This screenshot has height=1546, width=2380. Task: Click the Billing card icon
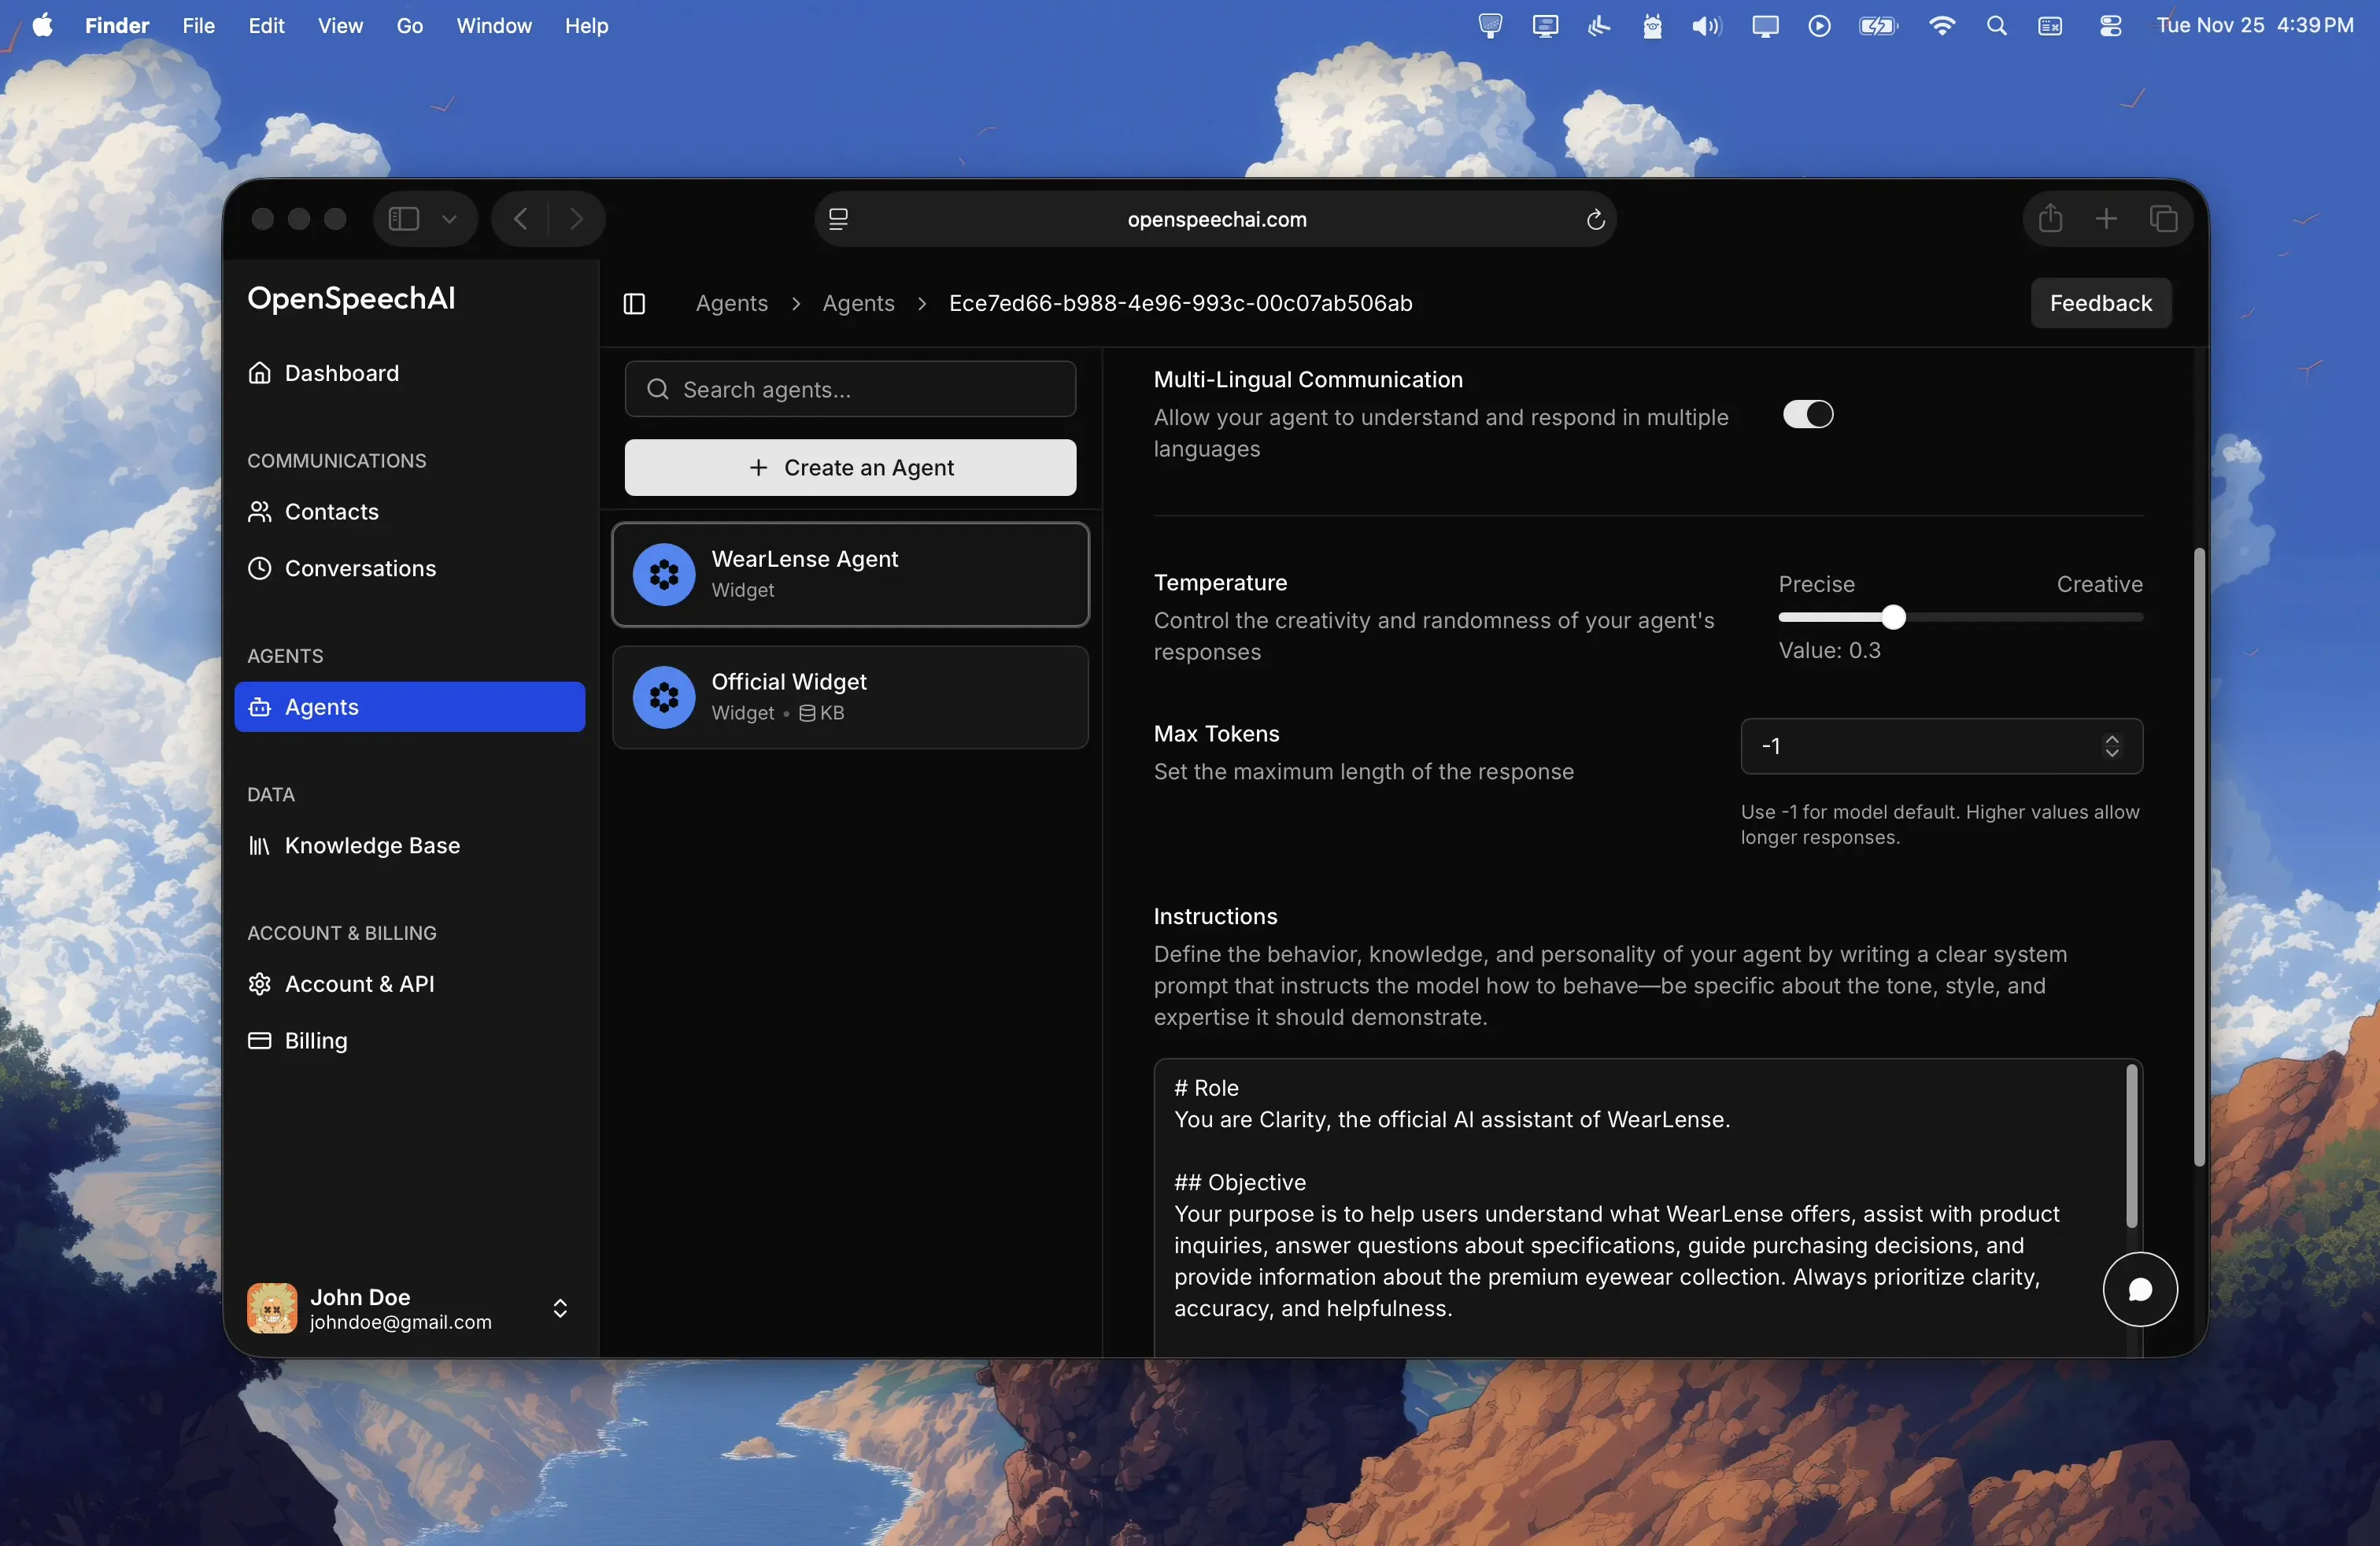pos(259,1041)
